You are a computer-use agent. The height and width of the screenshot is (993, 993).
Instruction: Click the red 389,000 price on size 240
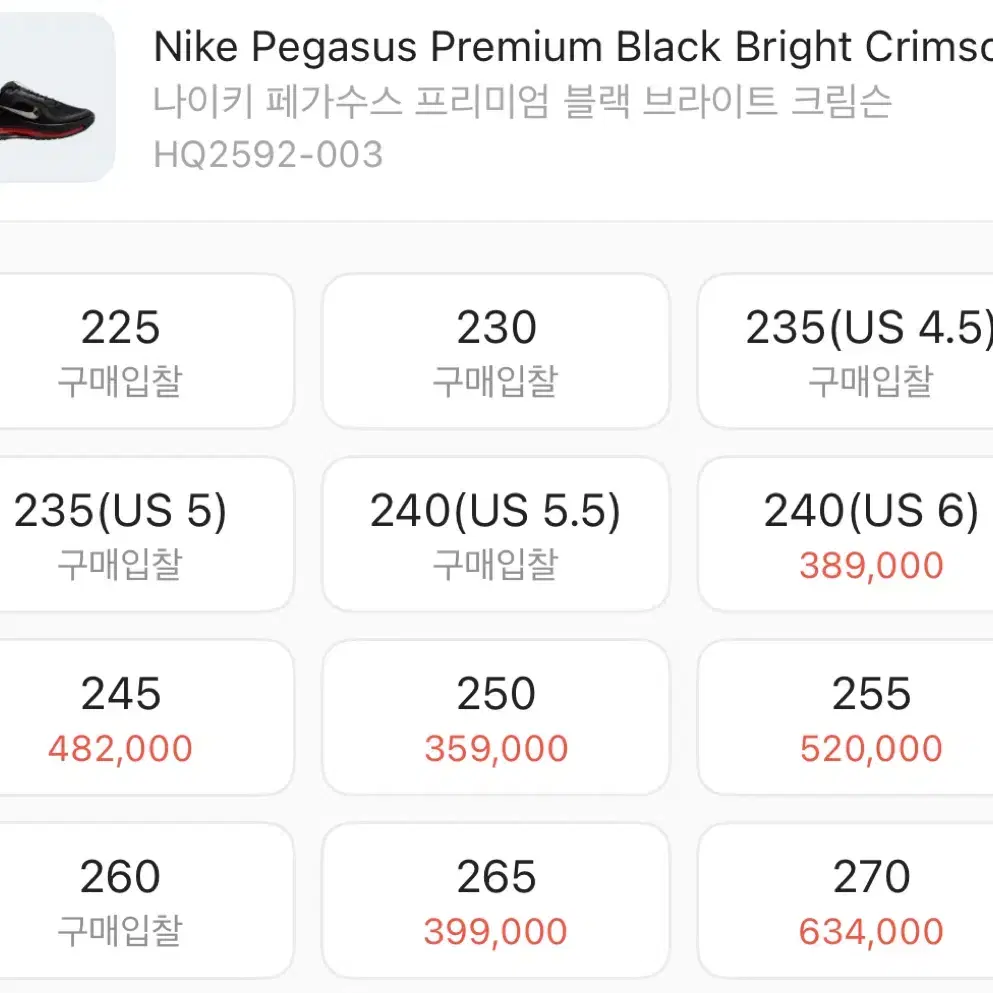click(x=868, y=565)
